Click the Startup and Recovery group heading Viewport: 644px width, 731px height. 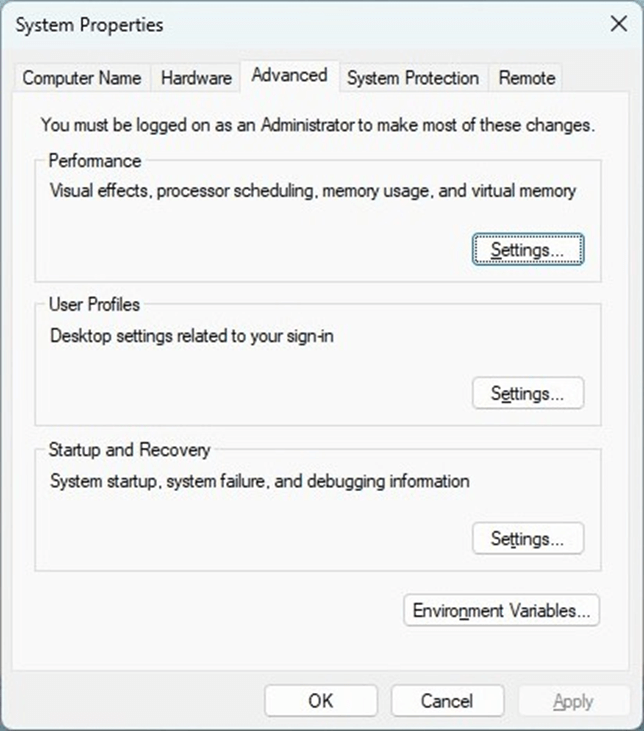129,450
